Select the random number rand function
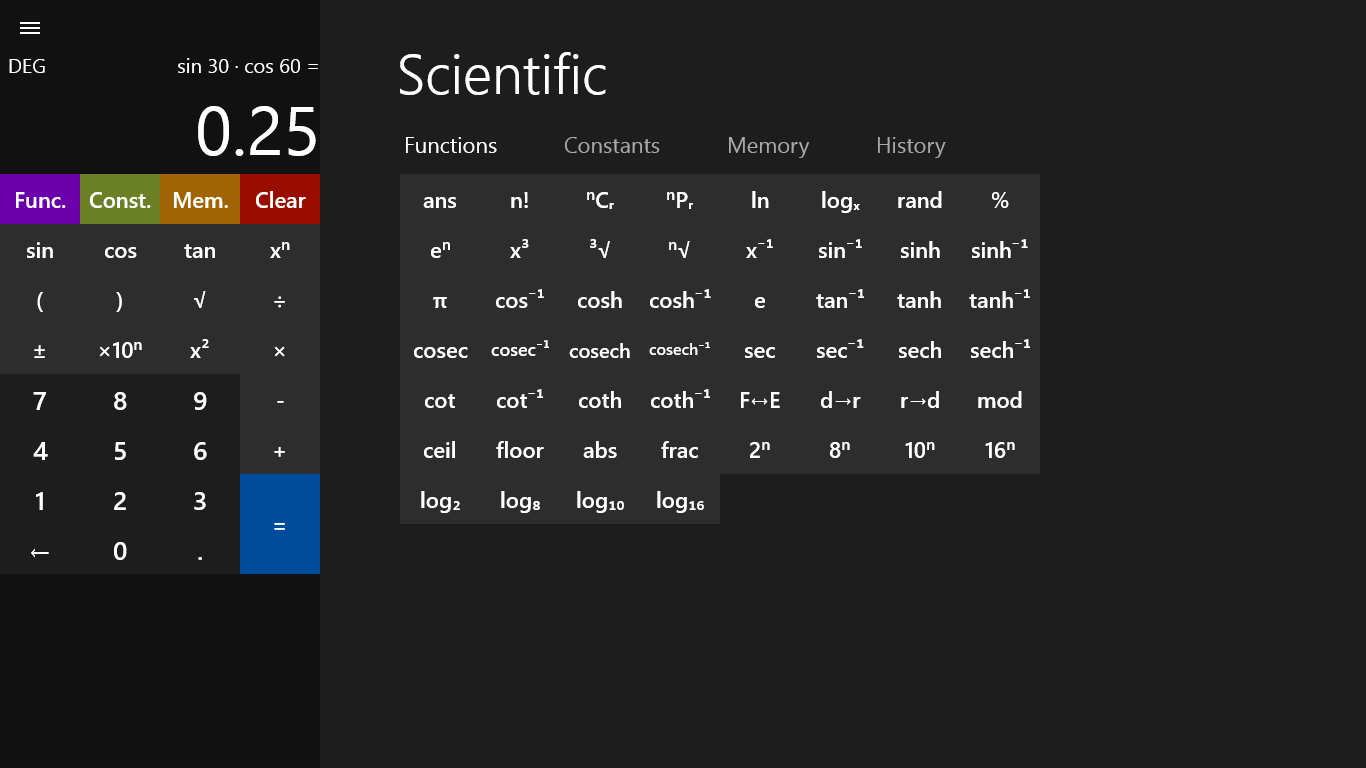Viewport: 1366px width, 768px height. click(x=919, y=200)
